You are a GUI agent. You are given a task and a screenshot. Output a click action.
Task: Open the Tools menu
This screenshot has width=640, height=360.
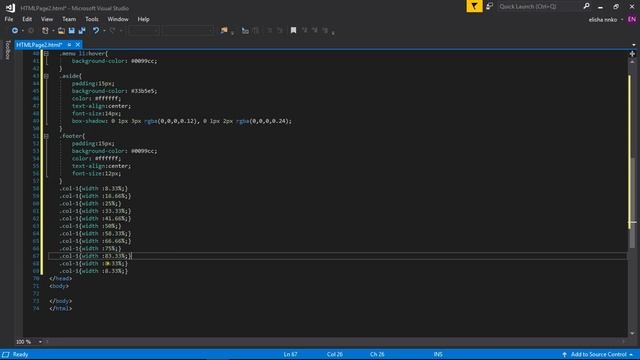pyautogui.click(x=91, y=19)
